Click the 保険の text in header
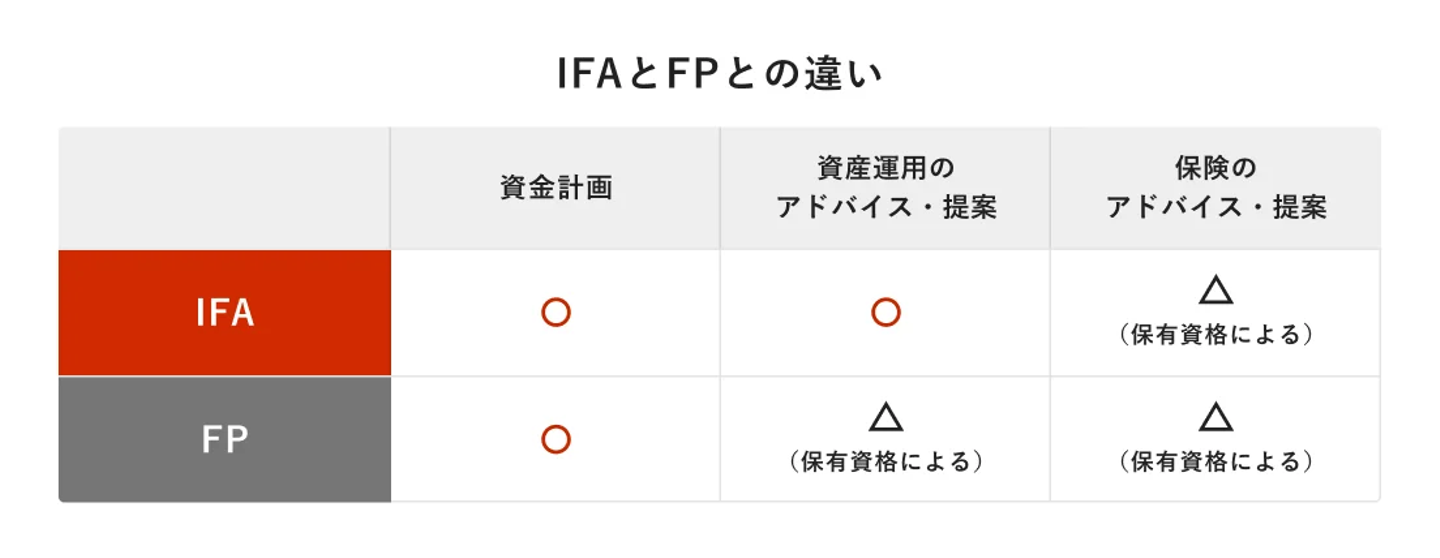 tap(1215, 167)
